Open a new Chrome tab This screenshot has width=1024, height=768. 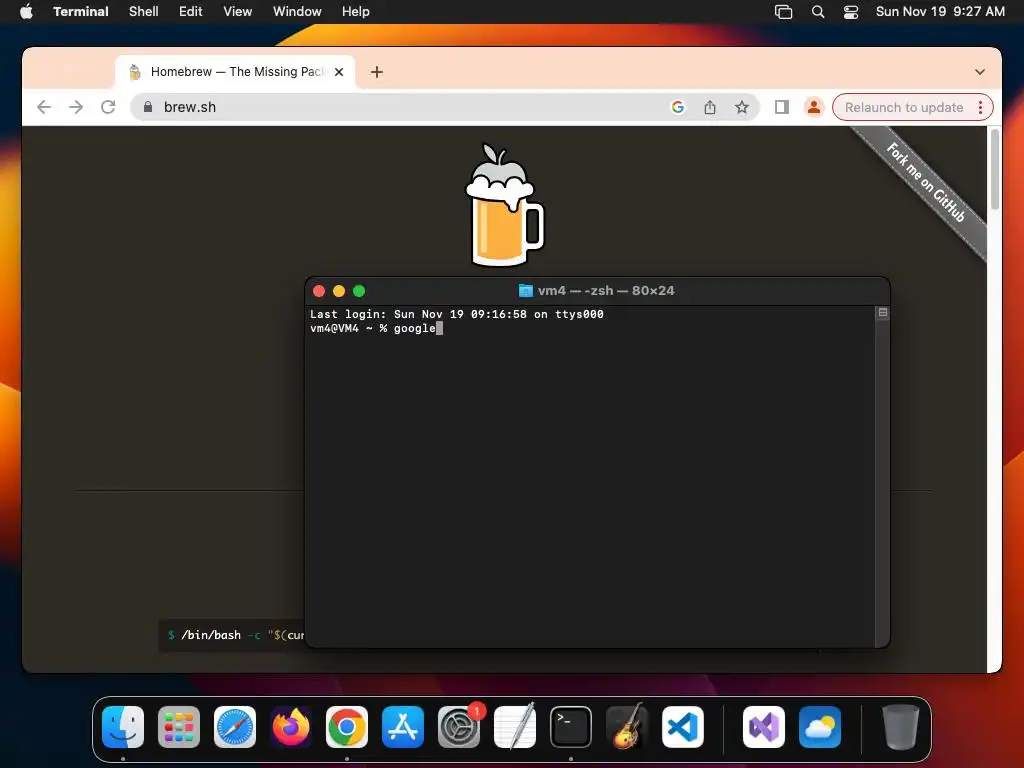click(377, 72)
